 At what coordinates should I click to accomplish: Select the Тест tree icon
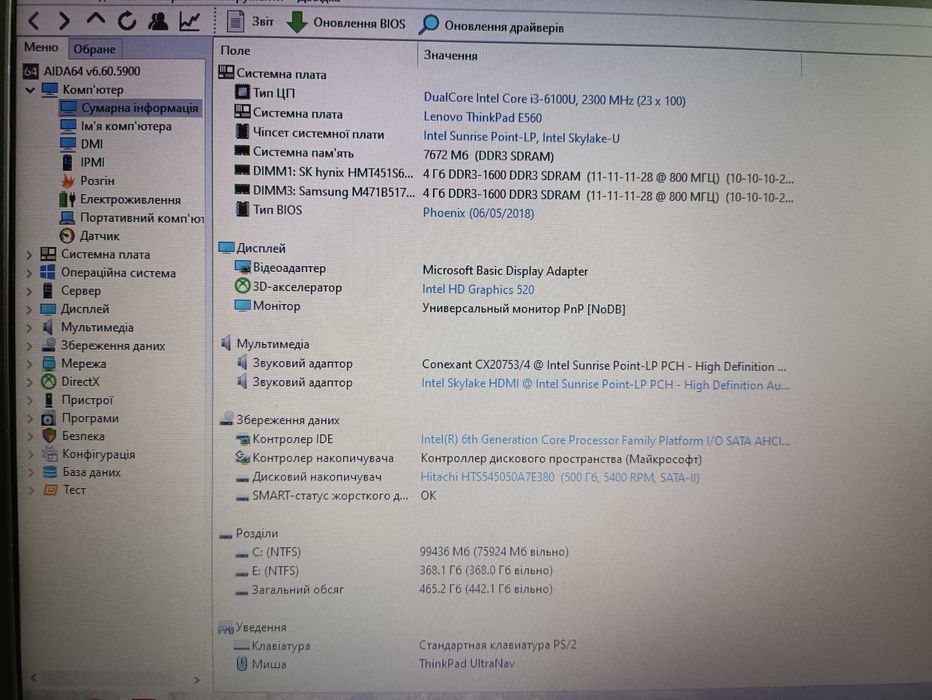pos(51,490)
